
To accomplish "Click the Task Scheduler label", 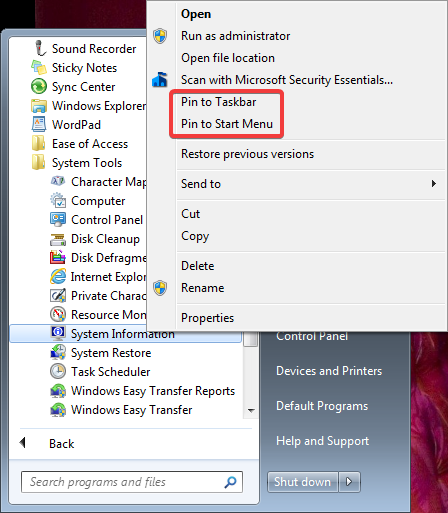I will pyautogui.click(x=111, y=372).
